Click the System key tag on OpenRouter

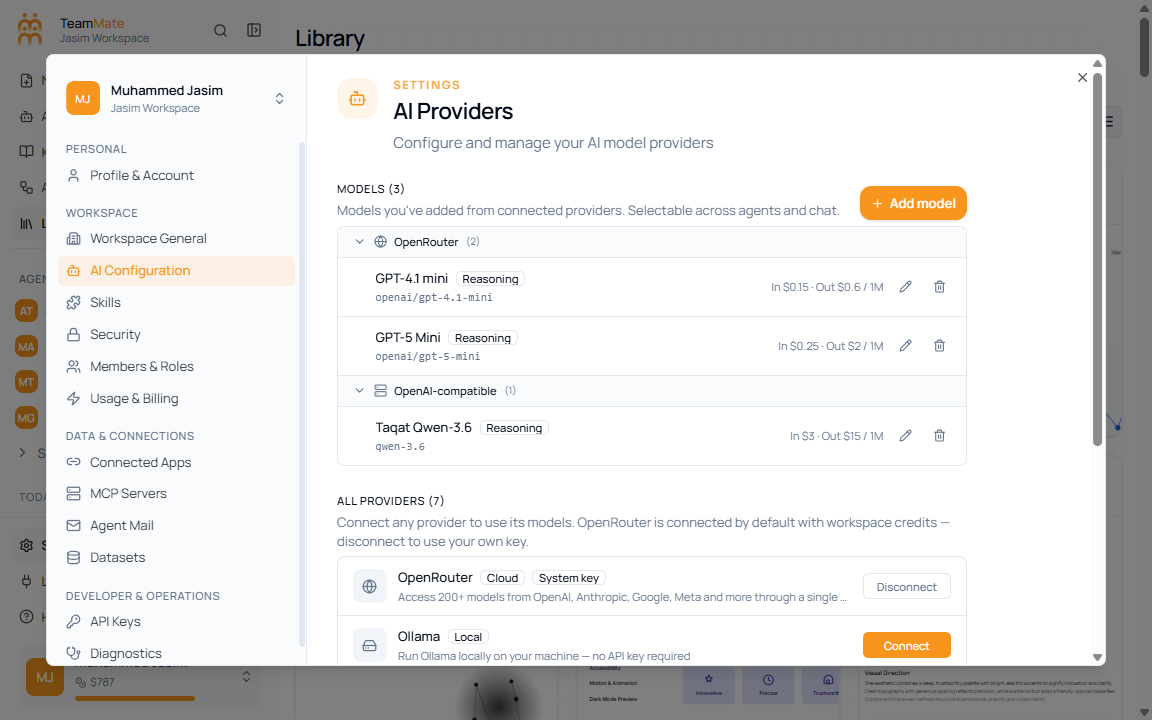pos(569,578)
